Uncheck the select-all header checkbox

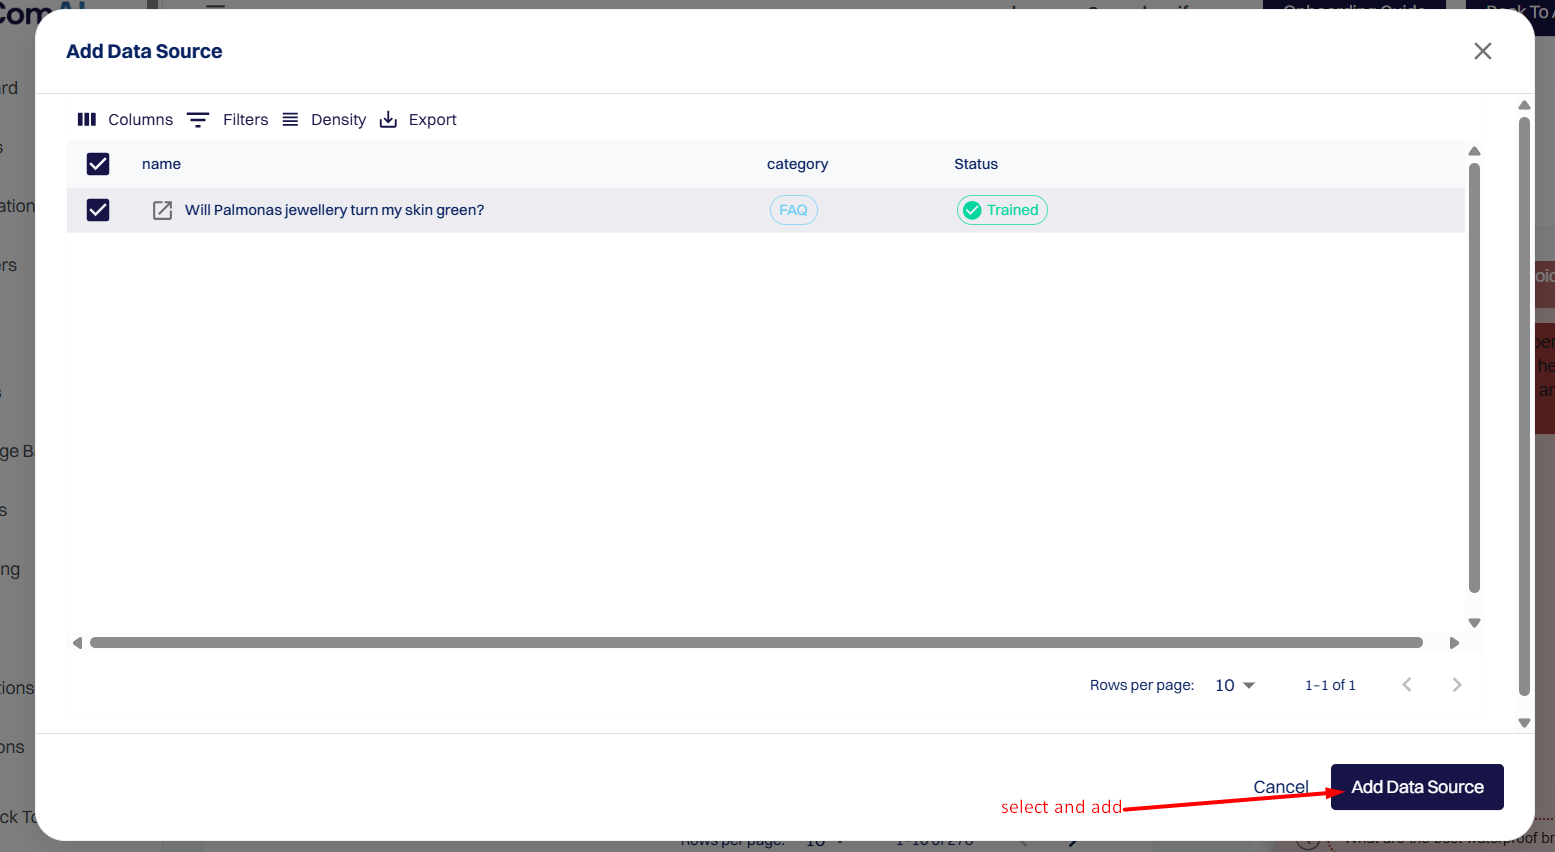98,164
